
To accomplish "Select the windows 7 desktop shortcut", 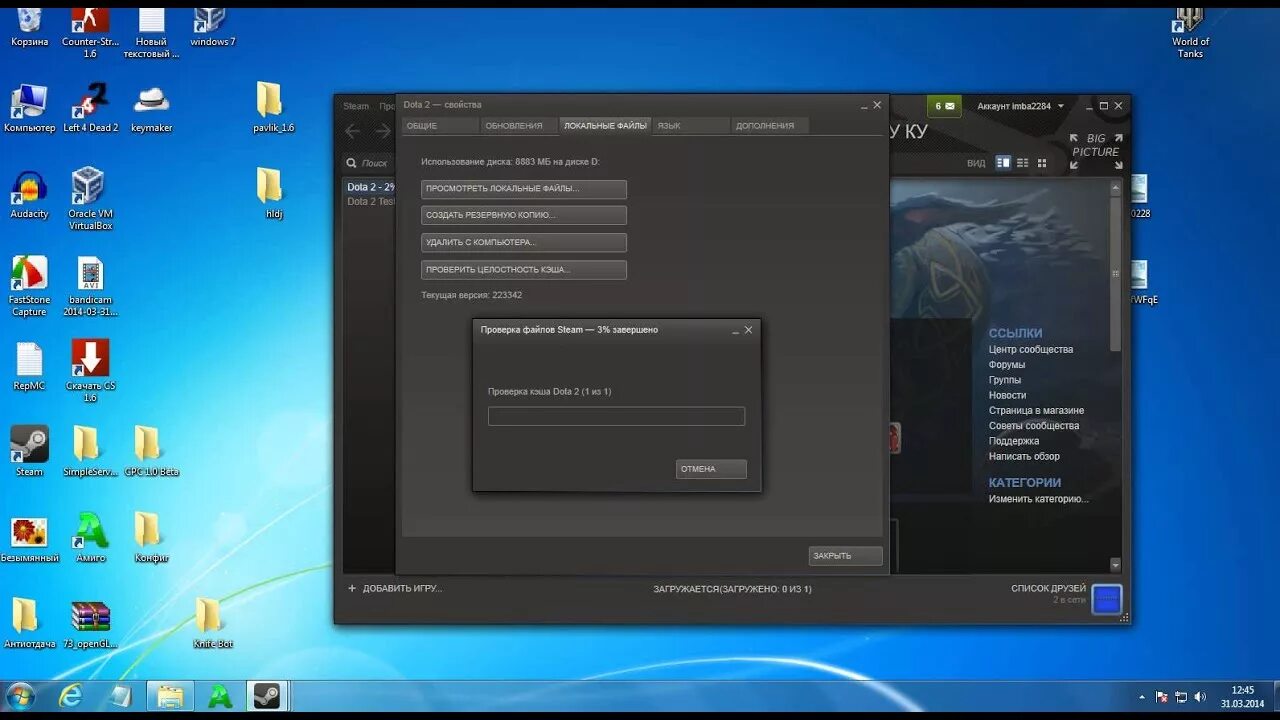I will [212, 26].
